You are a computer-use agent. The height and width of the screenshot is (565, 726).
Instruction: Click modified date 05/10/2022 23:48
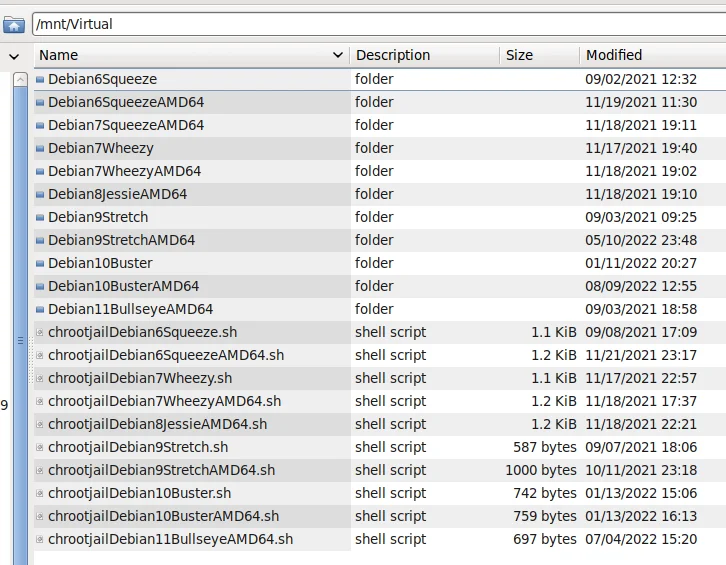click(x=641, y=240)
